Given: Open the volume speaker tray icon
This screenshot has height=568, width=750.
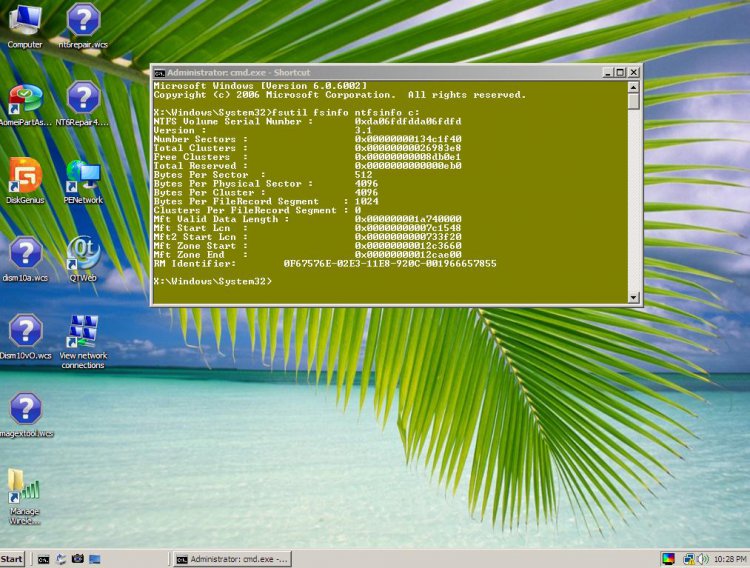Looking at the screenshot, I should click(x=702, y=558).
